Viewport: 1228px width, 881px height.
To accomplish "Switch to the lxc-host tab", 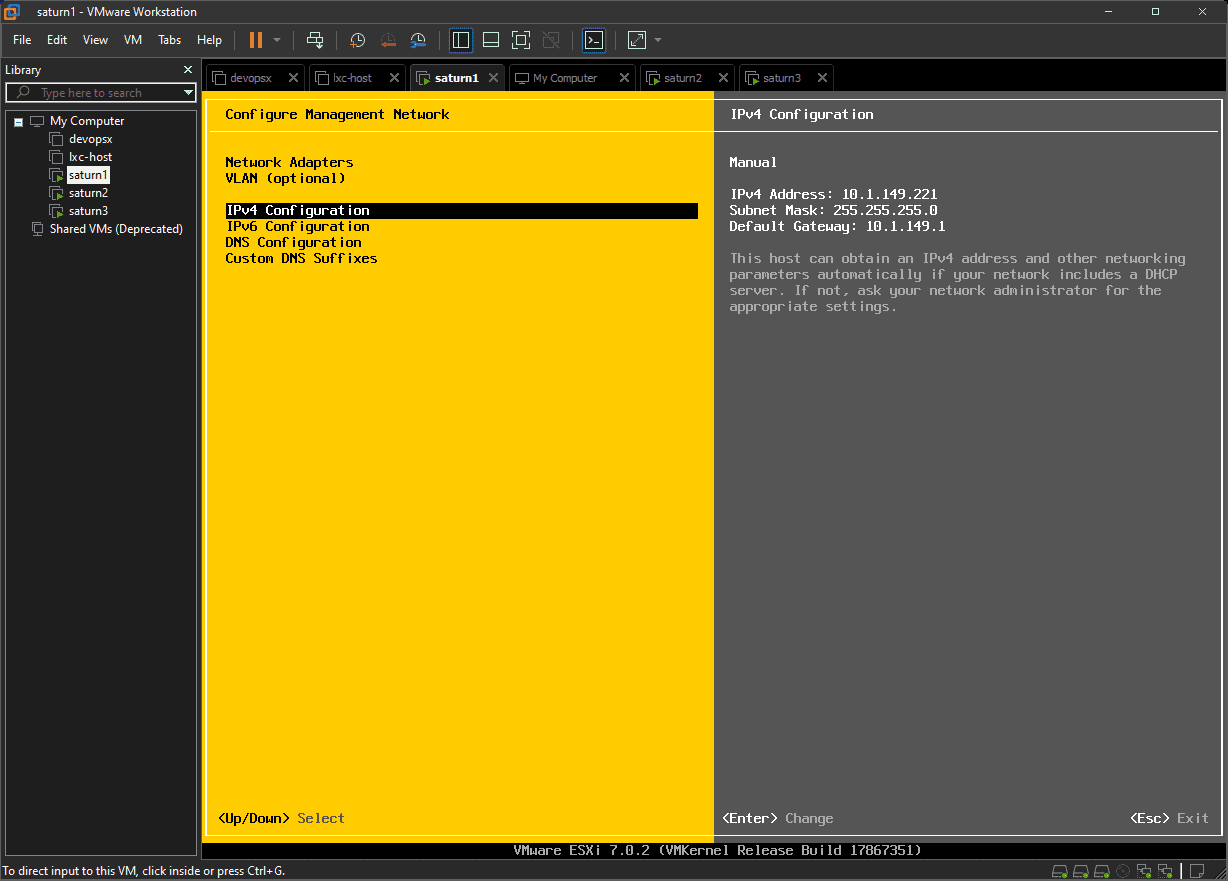I will (x=351, y=78).
